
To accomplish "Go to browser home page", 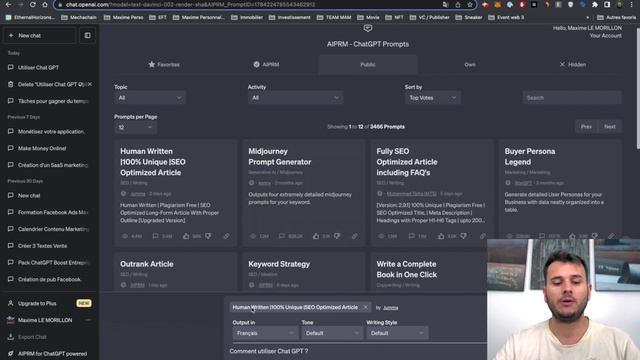I will pyautogui.click(x=45, y=4).
